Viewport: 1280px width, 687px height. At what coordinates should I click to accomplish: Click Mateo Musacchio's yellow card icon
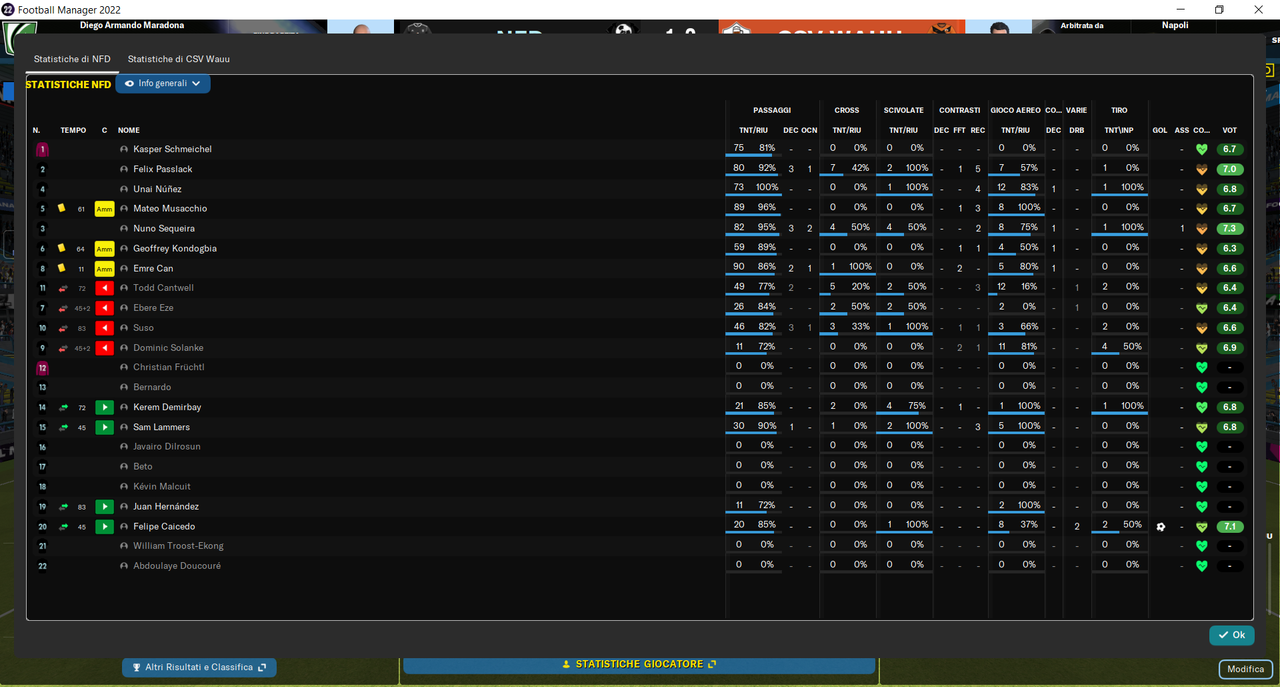point(61,208)
